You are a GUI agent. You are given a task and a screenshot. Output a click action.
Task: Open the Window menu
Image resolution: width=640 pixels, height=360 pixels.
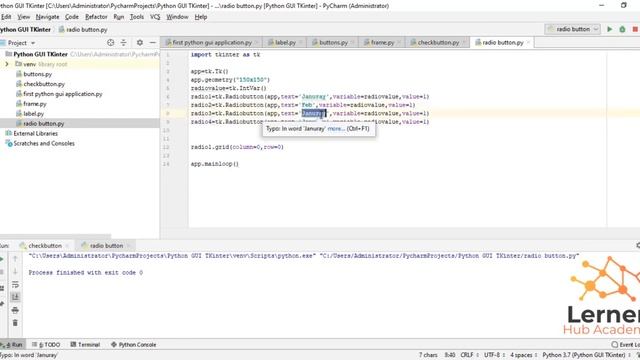click(177, 17)
